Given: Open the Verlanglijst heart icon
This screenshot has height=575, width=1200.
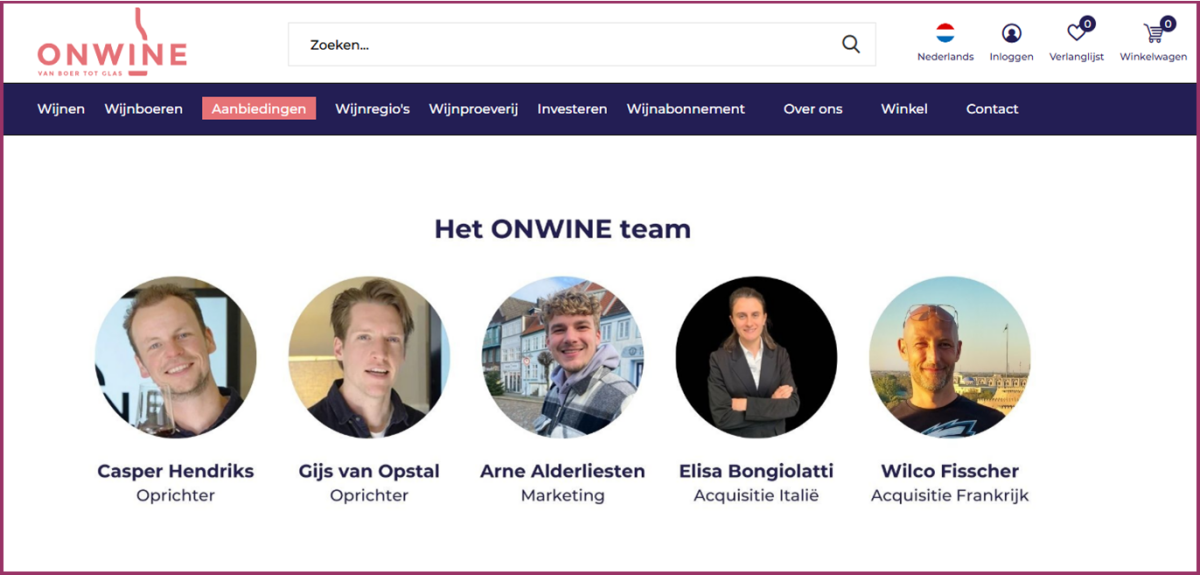Looking at the screenshot, I should click(1077, 32).
